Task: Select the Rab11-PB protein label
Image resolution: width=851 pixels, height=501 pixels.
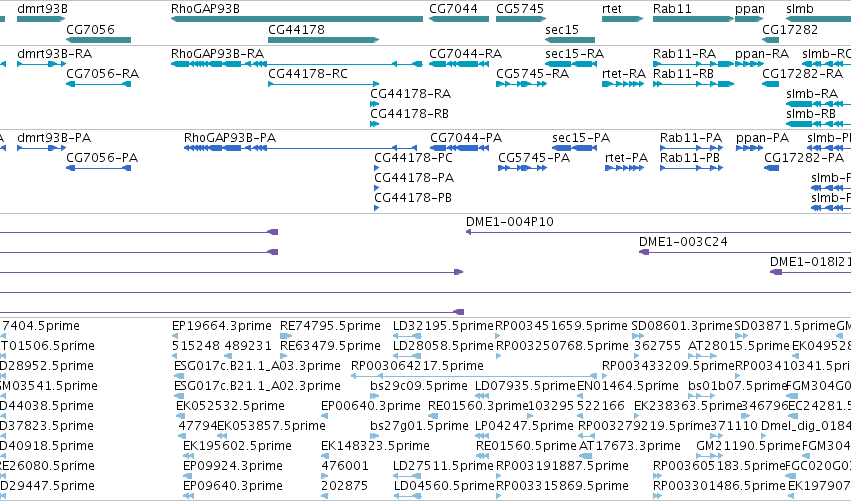Action: [690, 158]
